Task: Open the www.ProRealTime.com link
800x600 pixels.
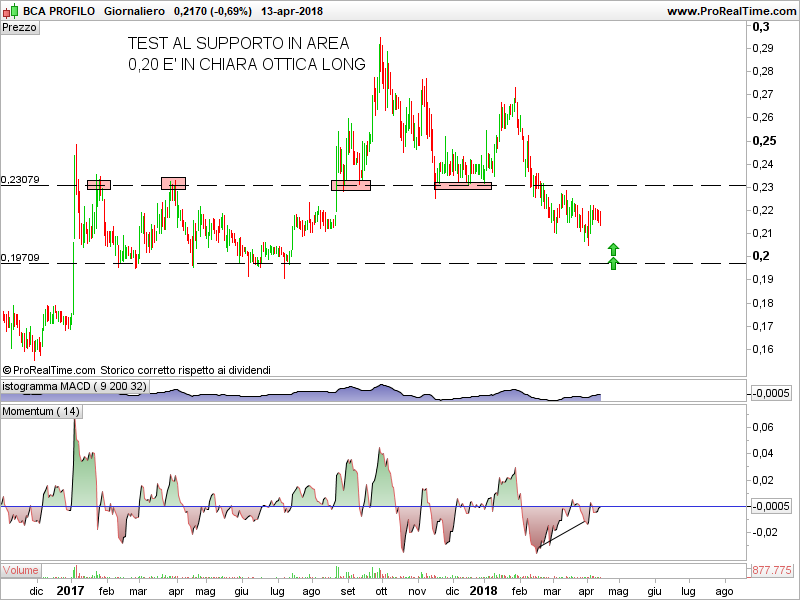Action: point(730,11)
